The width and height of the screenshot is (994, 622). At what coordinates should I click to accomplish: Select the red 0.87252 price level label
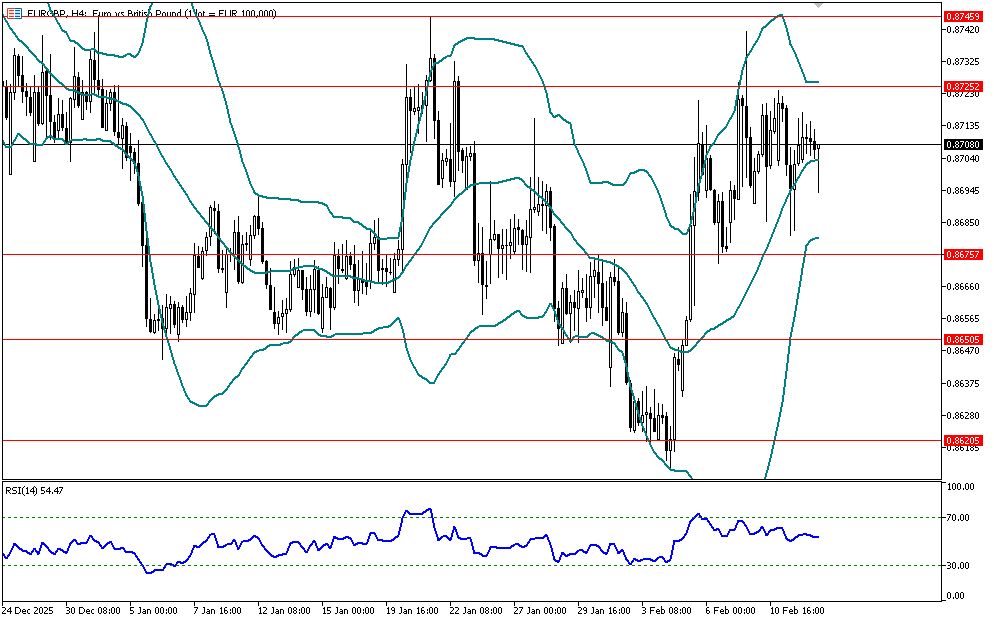pyautogui.click(x=963, y=87)
